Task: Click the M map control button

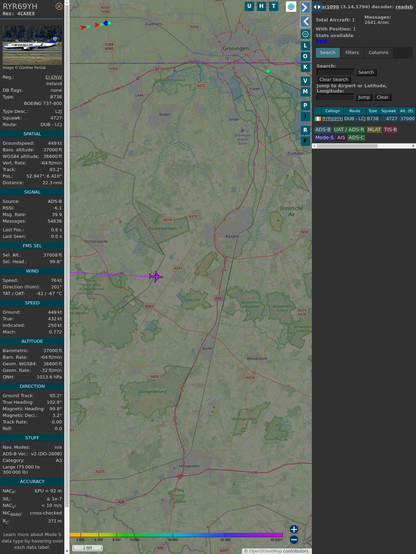Action: tap(305, 92)
